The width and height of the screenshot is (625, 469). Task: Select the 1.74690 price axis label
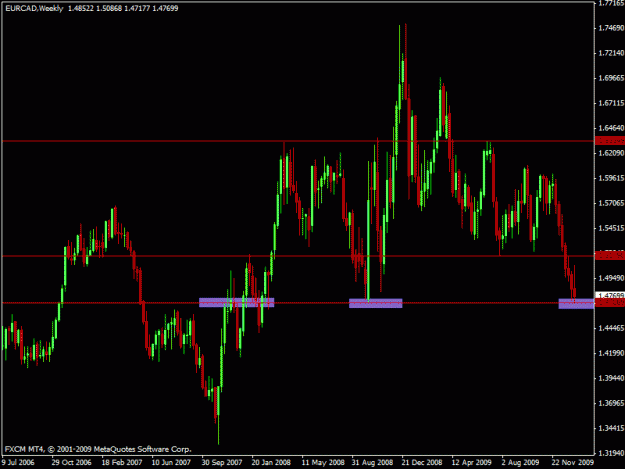(x=611, y=28)
